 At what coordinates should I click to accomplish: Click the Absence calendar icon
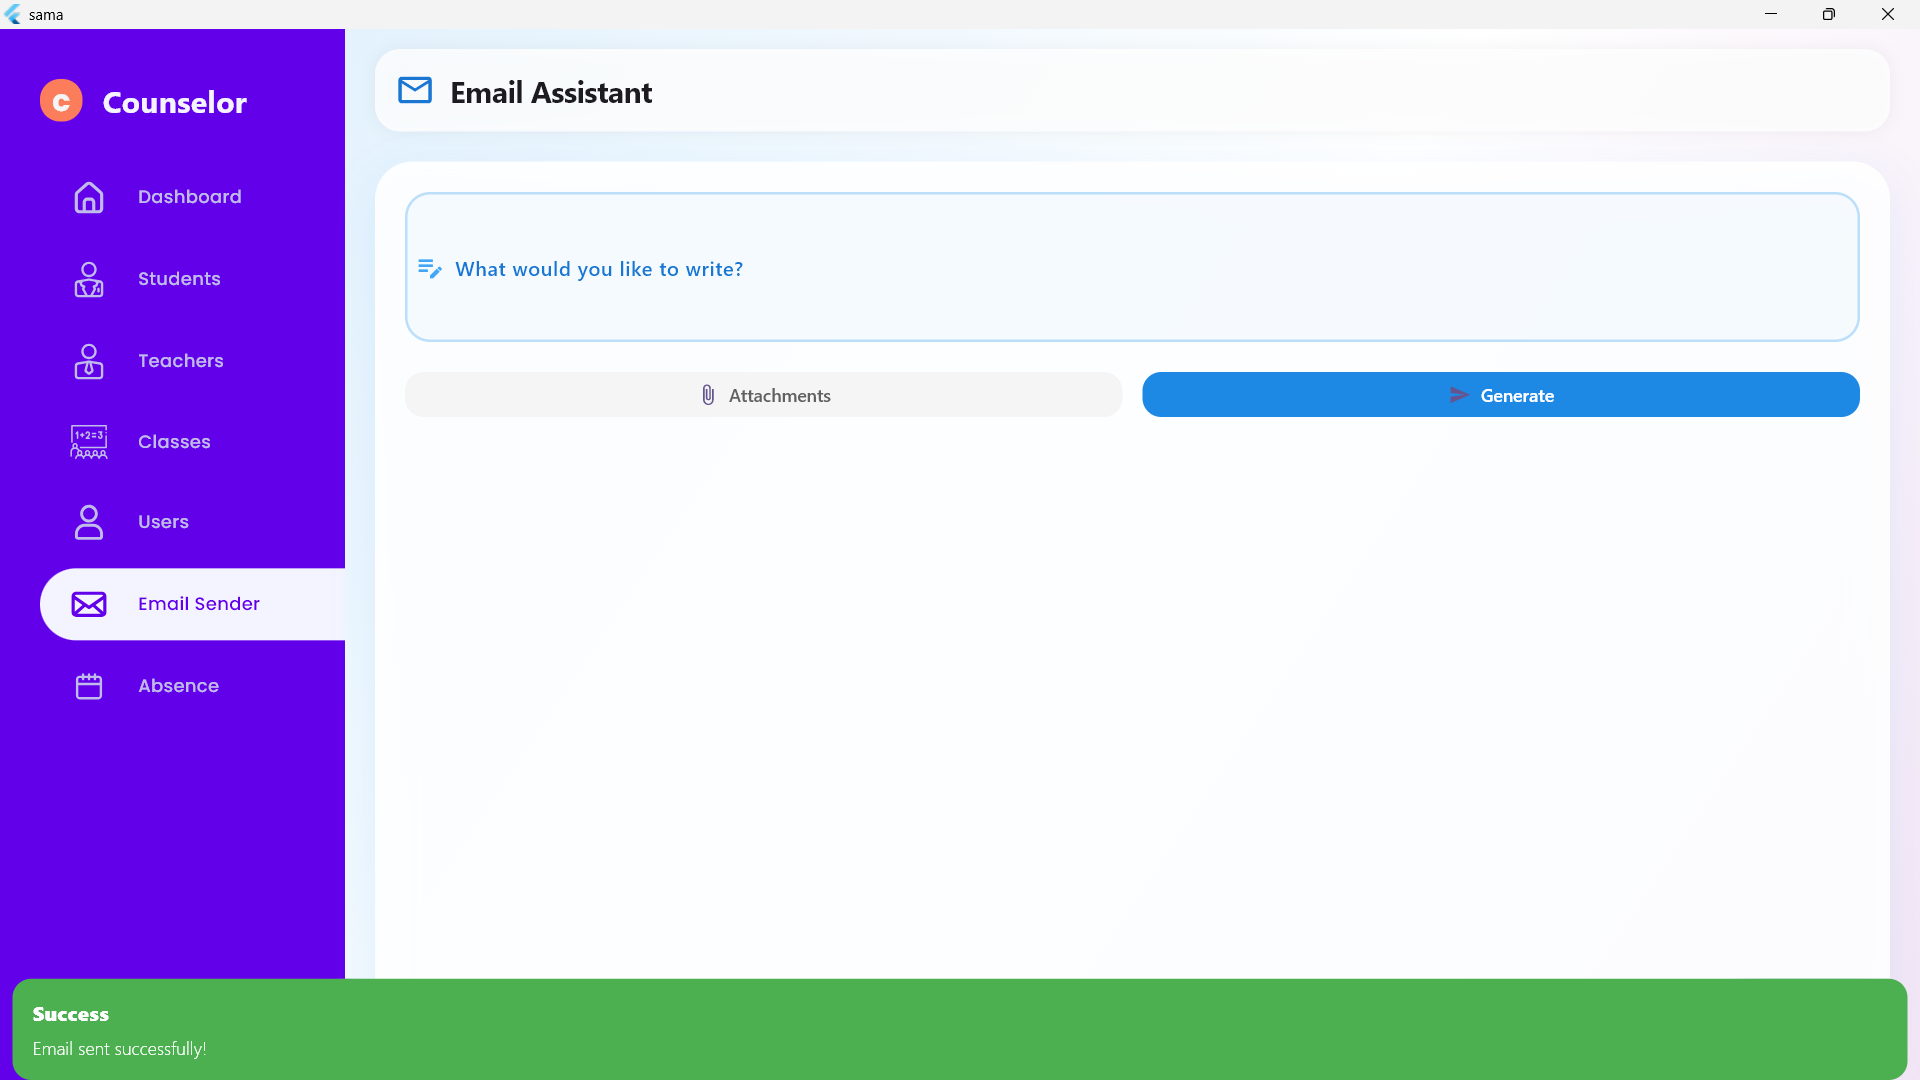[x=89, y=686]
